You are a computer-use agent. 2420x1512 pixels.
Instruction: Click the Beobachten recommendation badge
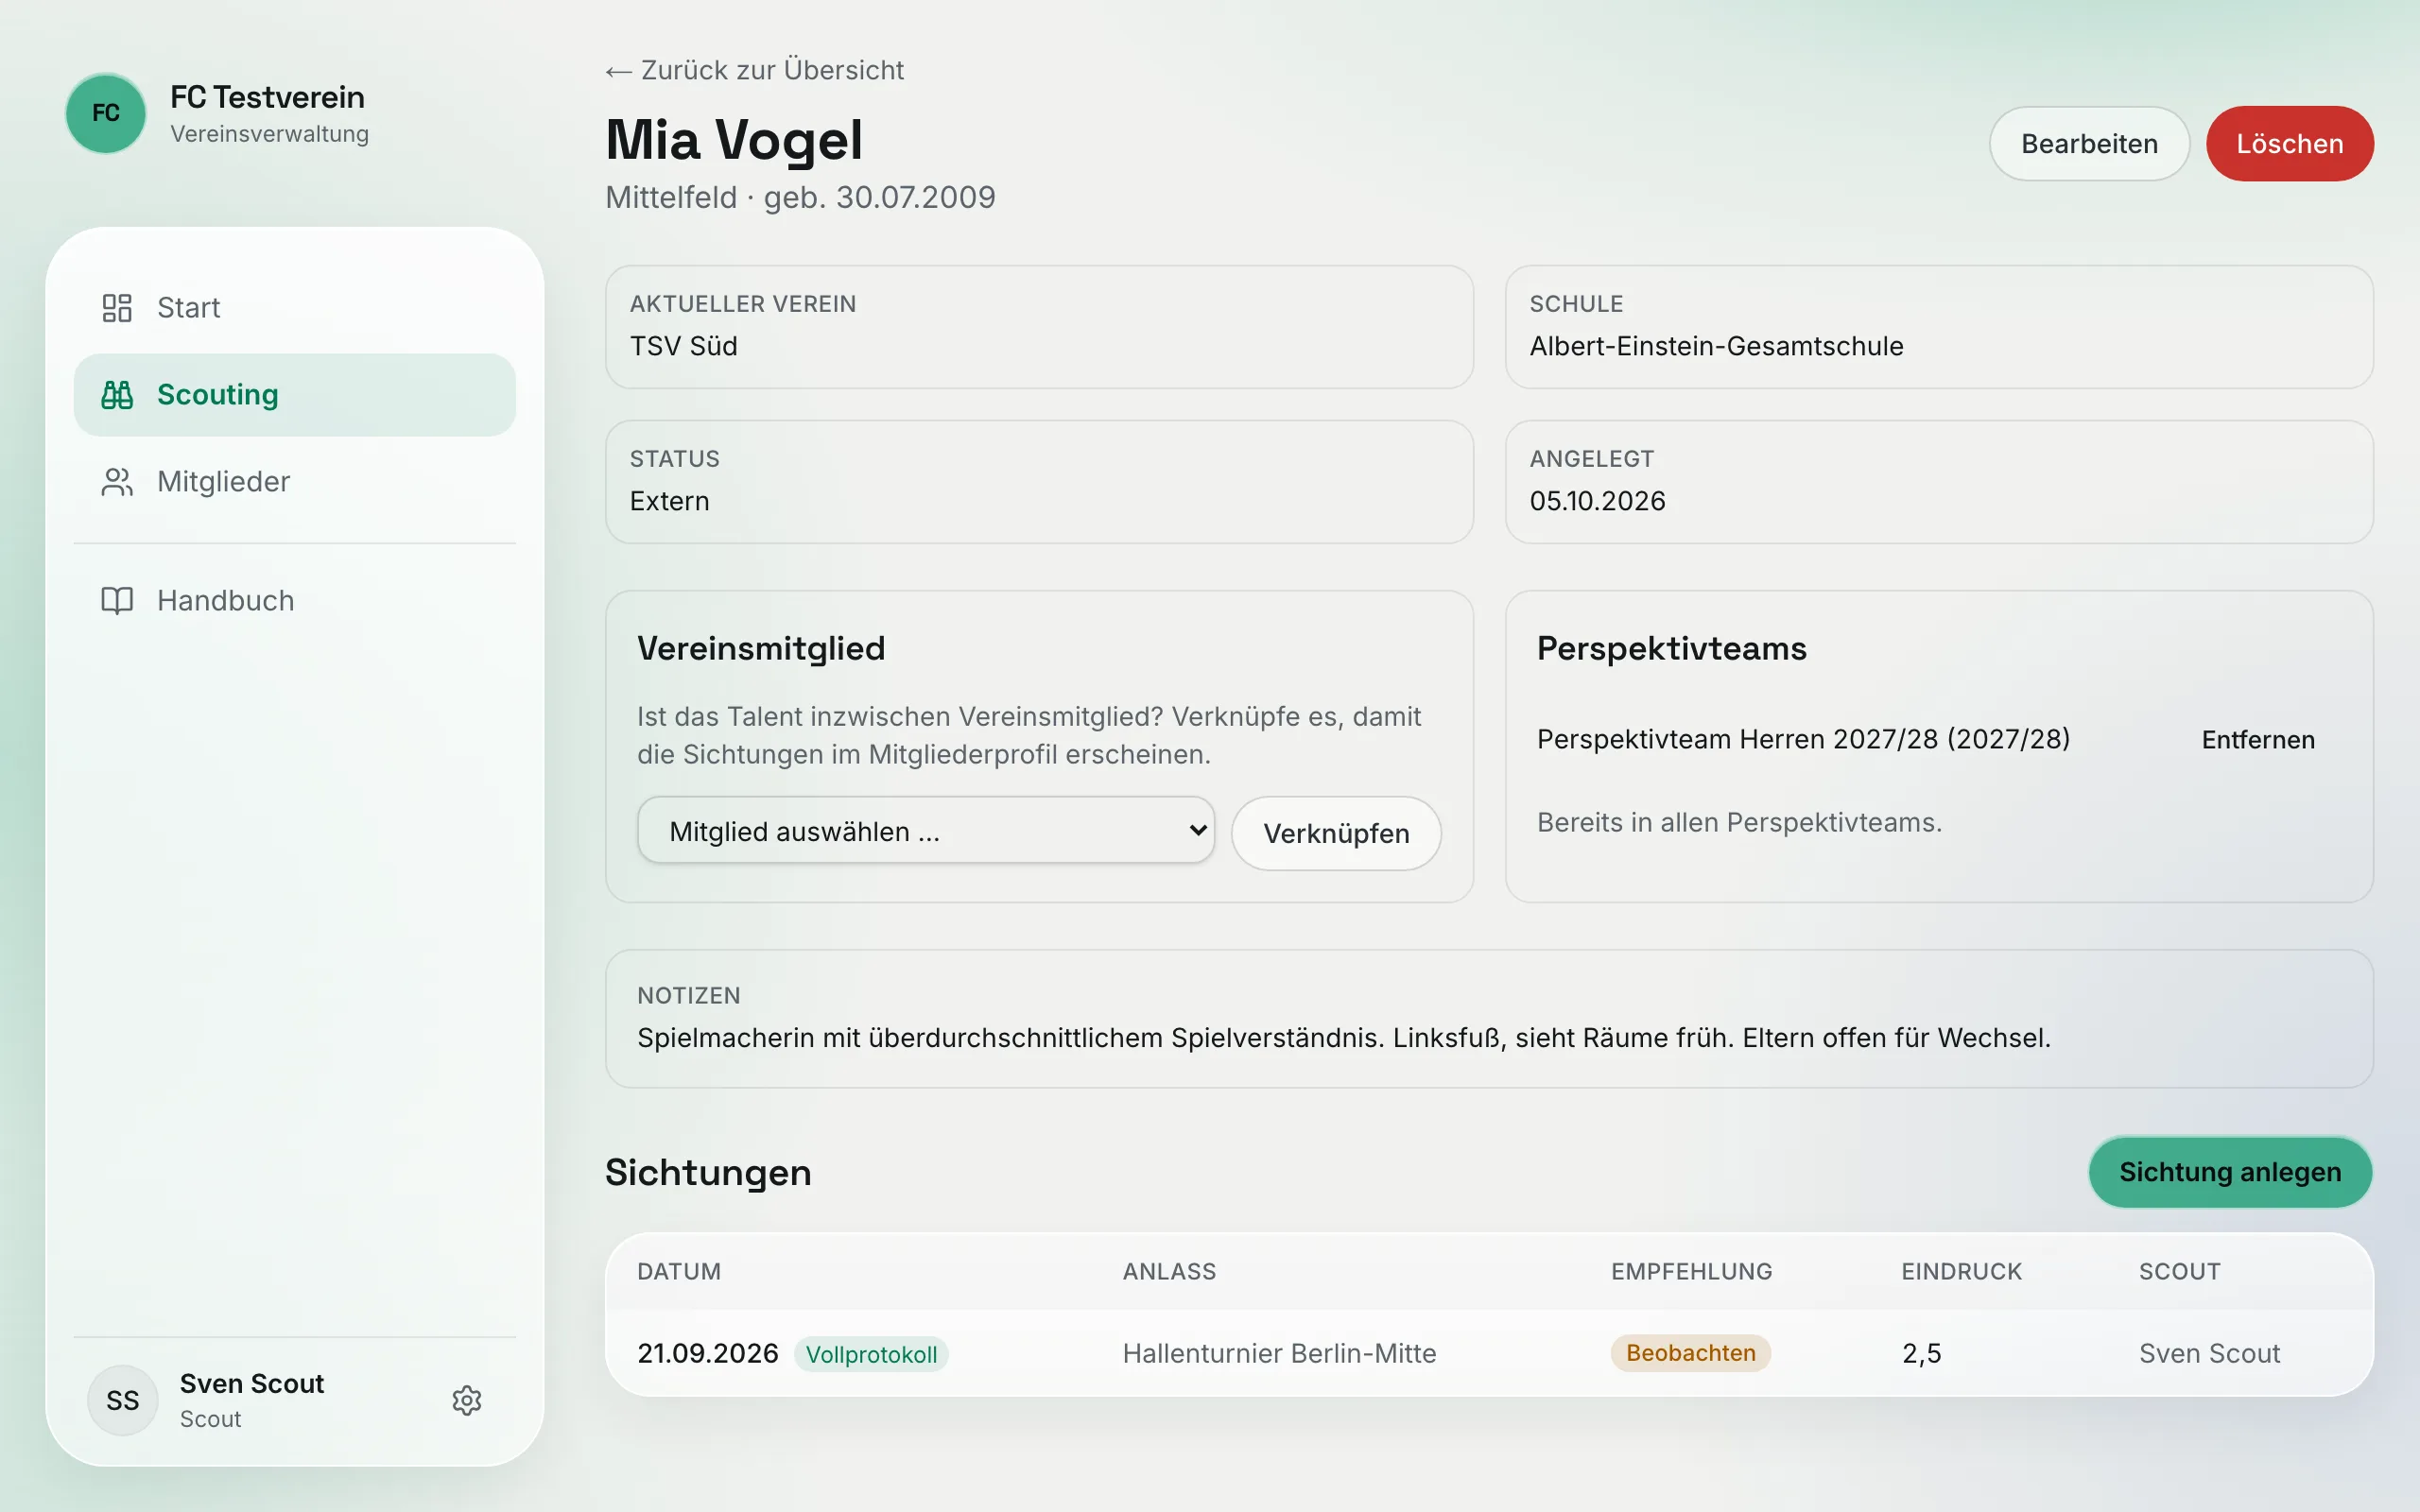point(1690,1353)
